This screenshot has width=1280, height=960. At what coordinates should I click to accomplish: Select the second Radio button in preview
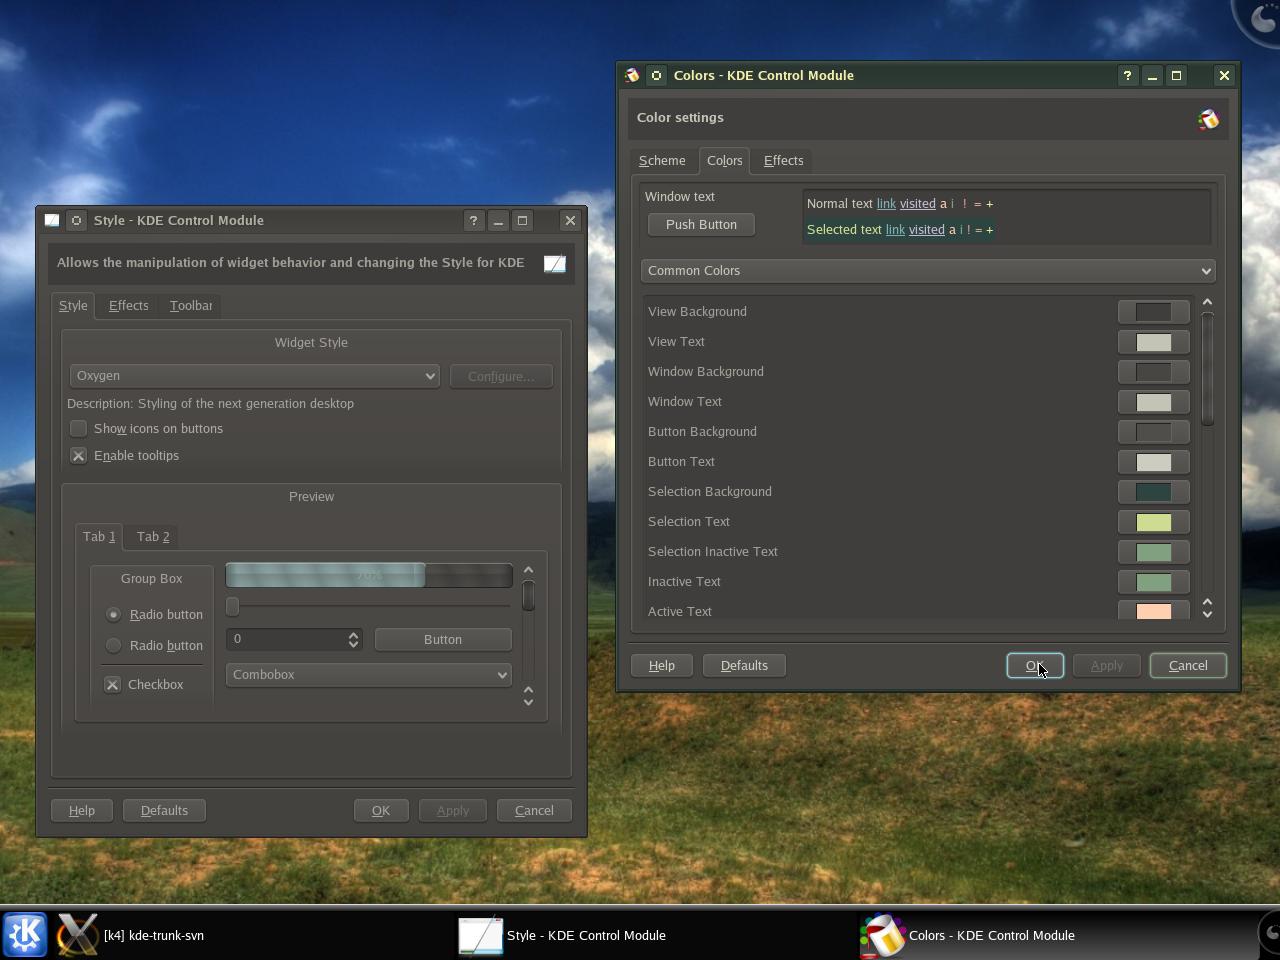113,645
